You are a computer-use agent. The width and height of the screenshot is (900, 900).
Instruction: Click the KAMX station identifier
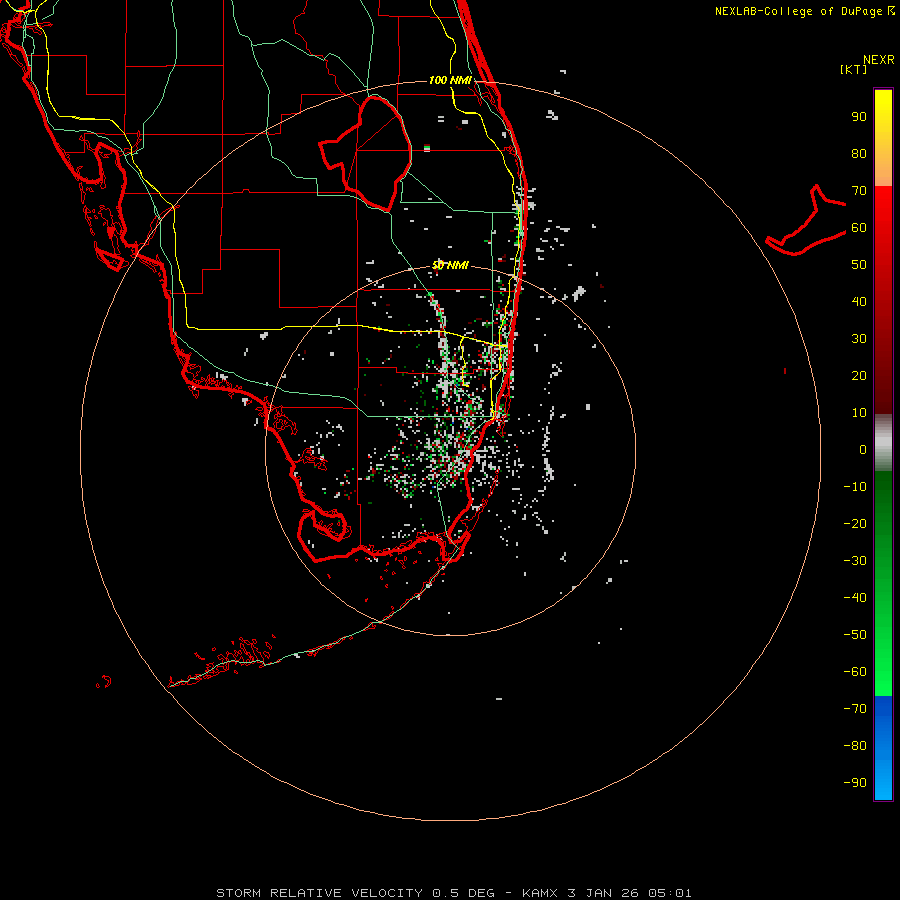point(541,893)
